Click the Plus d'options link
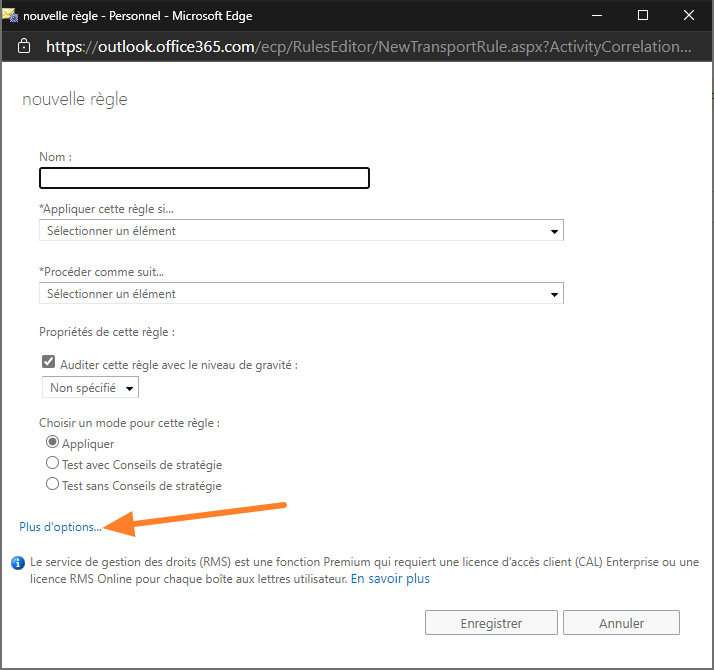 60,527
